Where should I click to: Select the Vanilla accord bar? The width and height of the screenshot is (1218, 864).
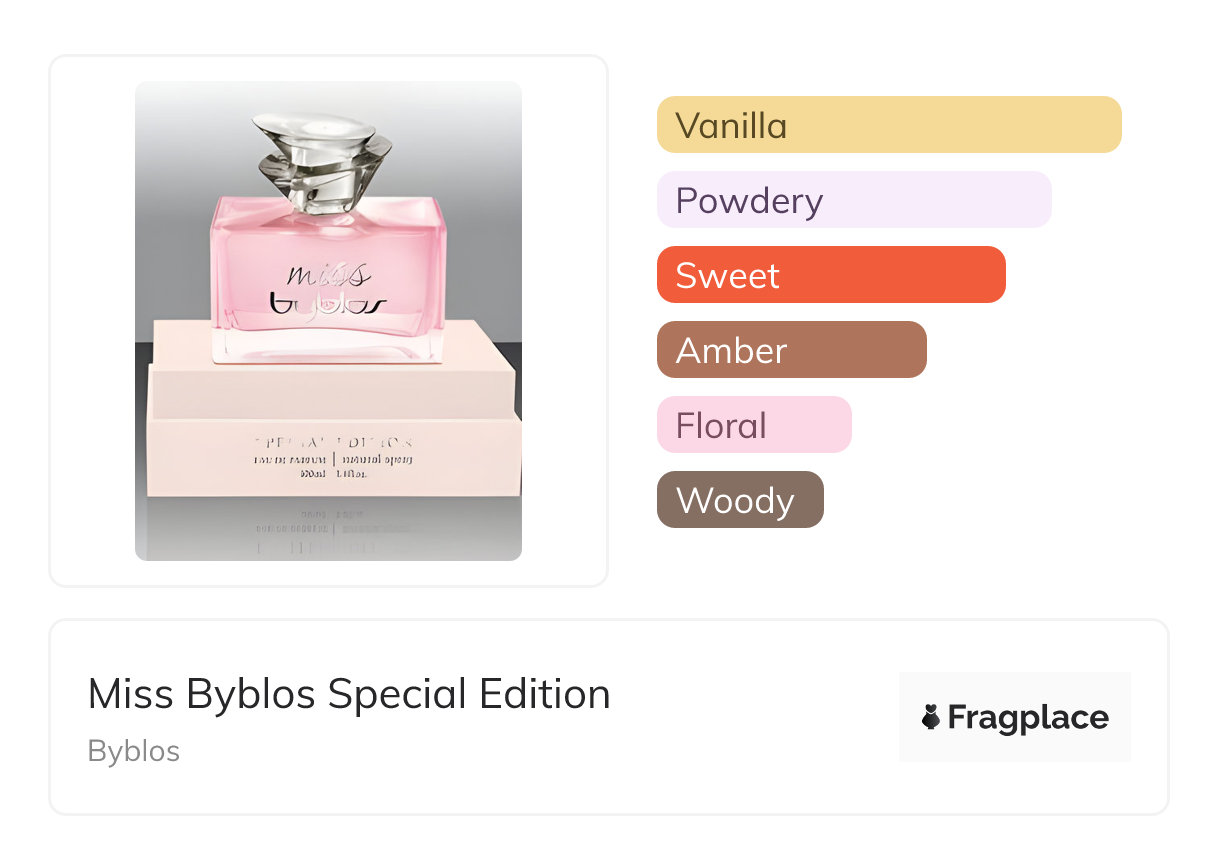tap(888, 125)
